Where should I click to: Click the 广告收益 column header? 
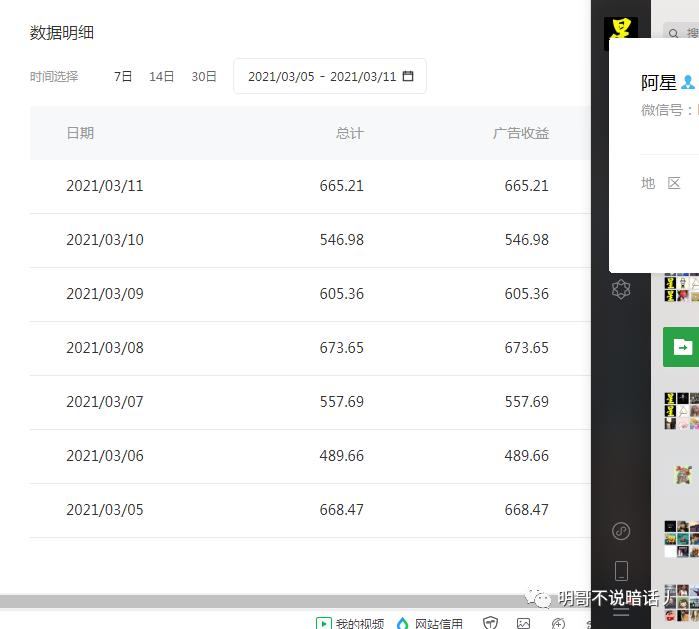[520, 133]
